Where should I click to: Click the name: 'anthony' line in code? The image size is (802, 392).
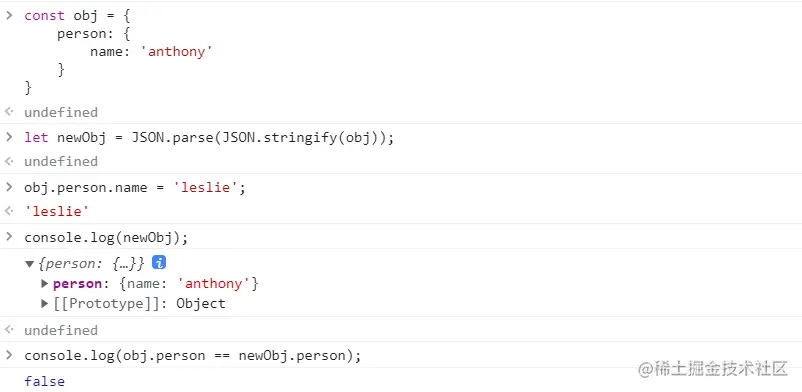tap(151, 52)
